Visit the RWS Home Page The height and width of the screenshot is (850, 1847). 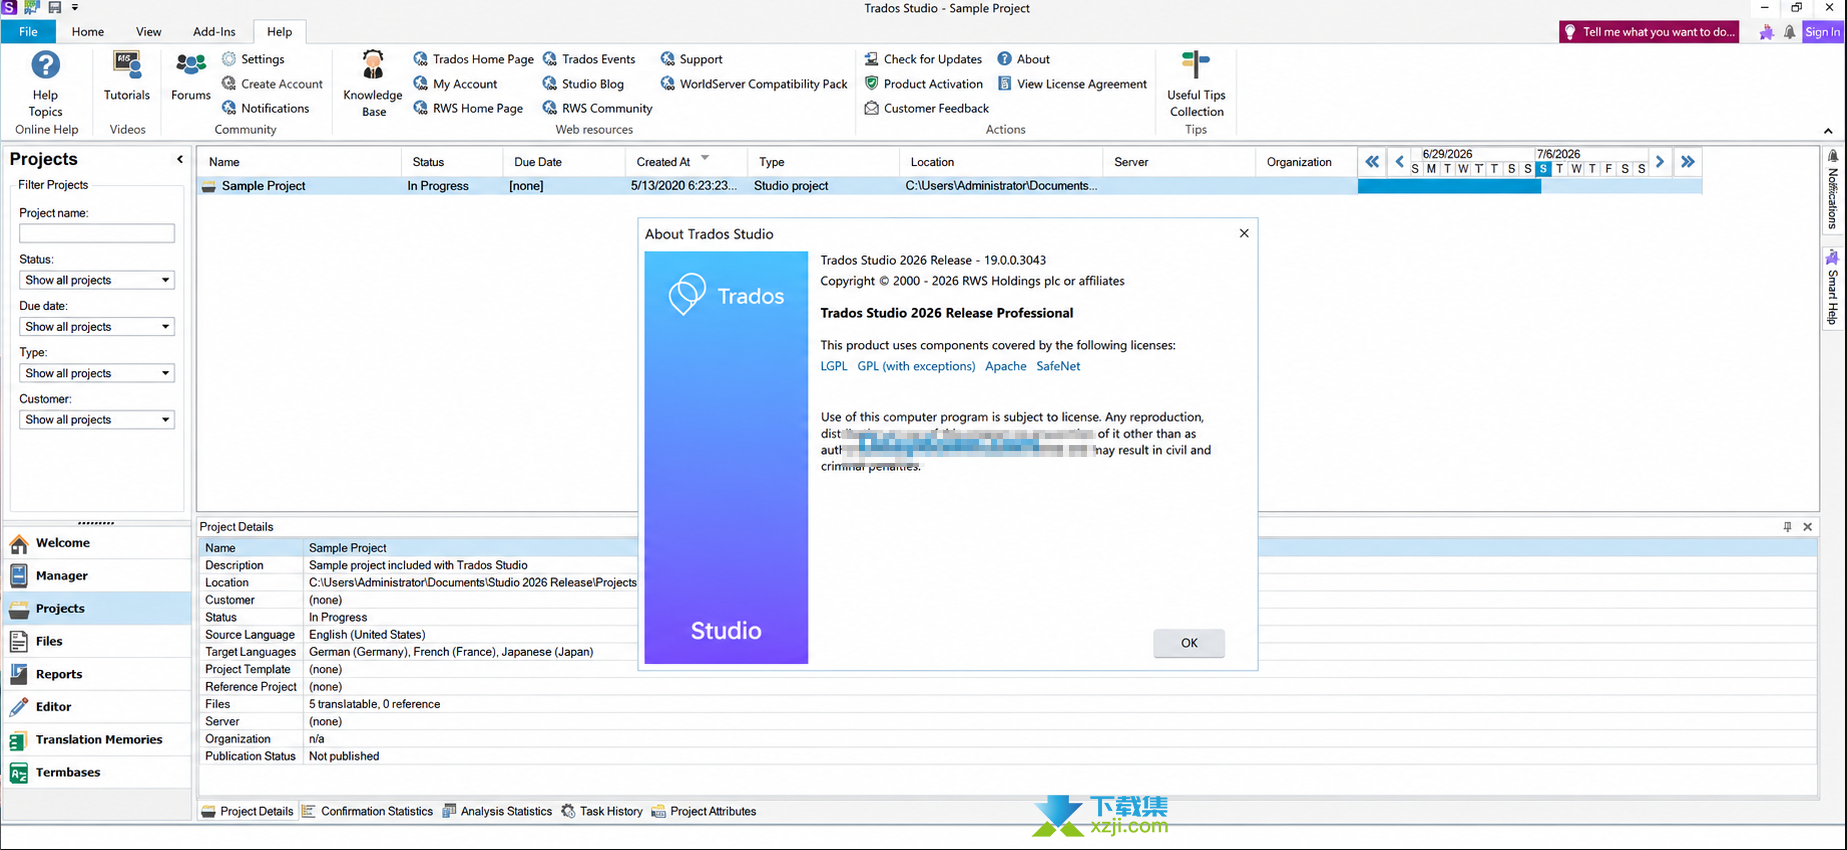[x=468, y=108]
